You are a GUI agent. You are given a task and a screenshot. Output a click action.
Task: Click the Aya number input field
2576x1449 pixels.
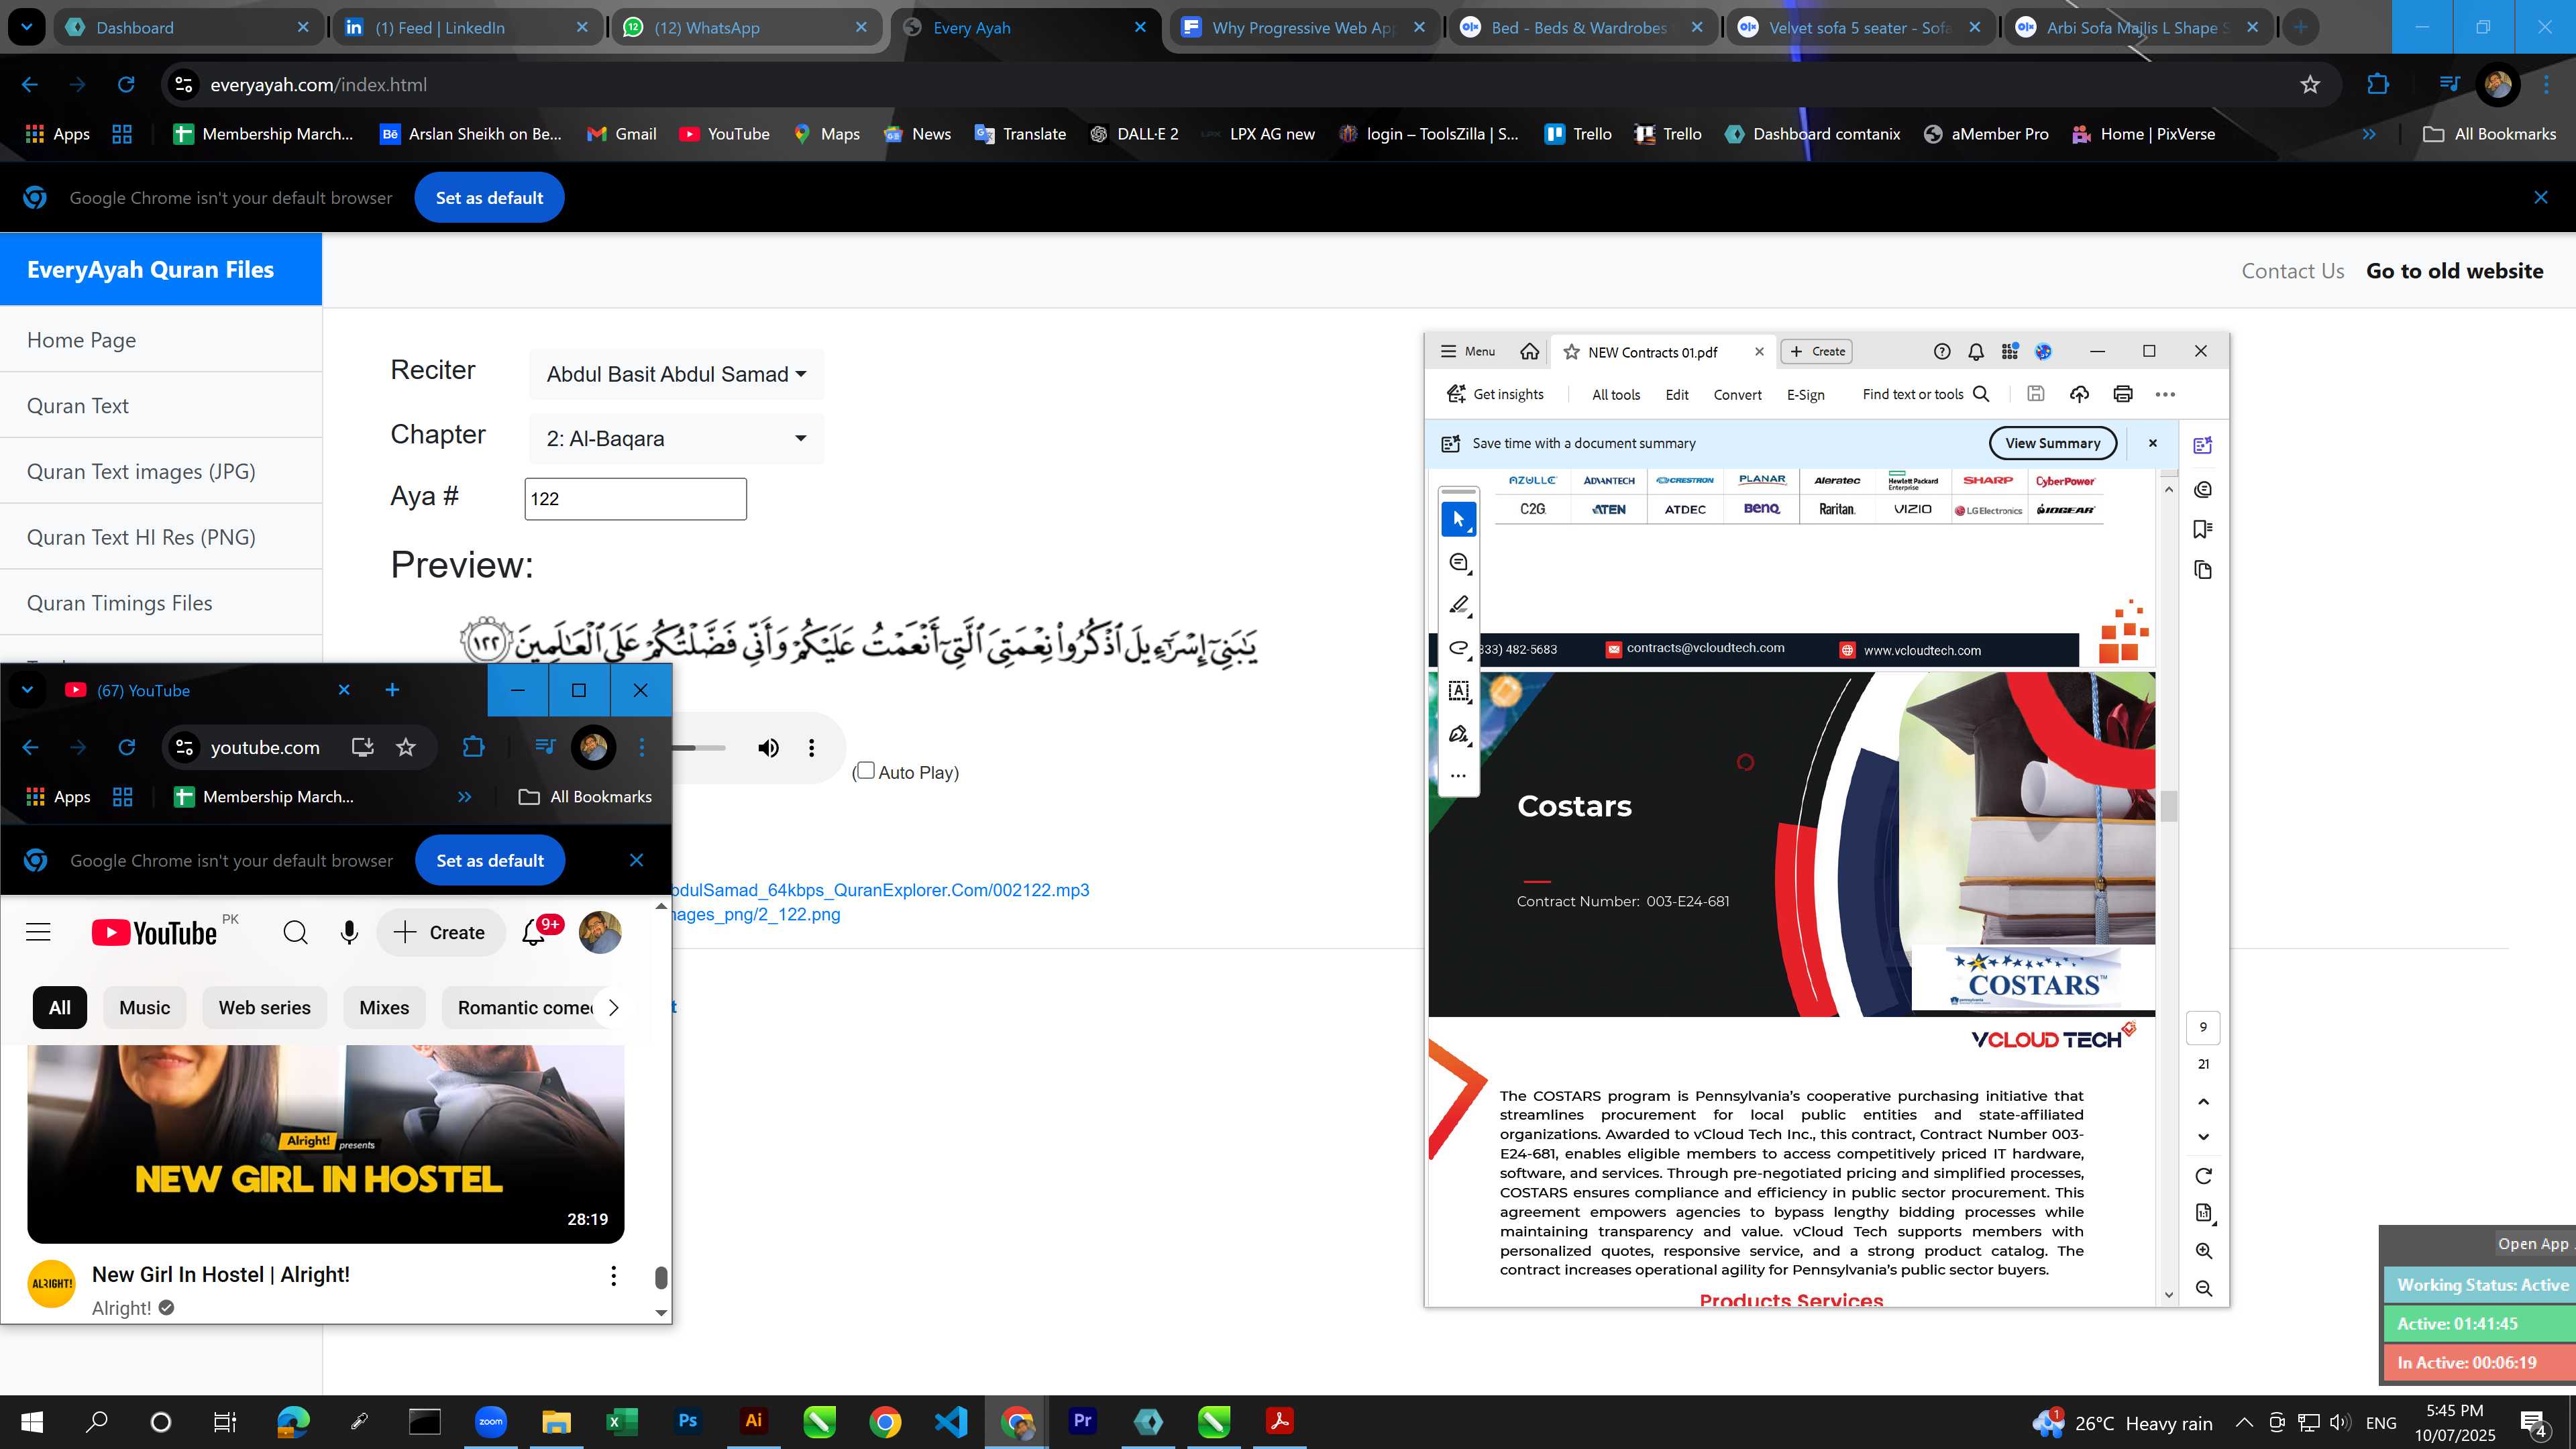[635, 499]
